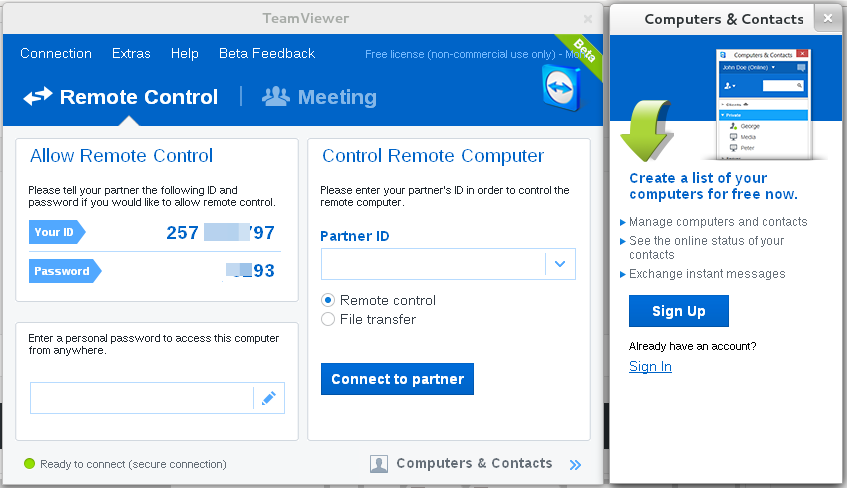The width and height of the screenshot is (847, 488).
Task: Follow the Sign In link
Action: (650, 367)
